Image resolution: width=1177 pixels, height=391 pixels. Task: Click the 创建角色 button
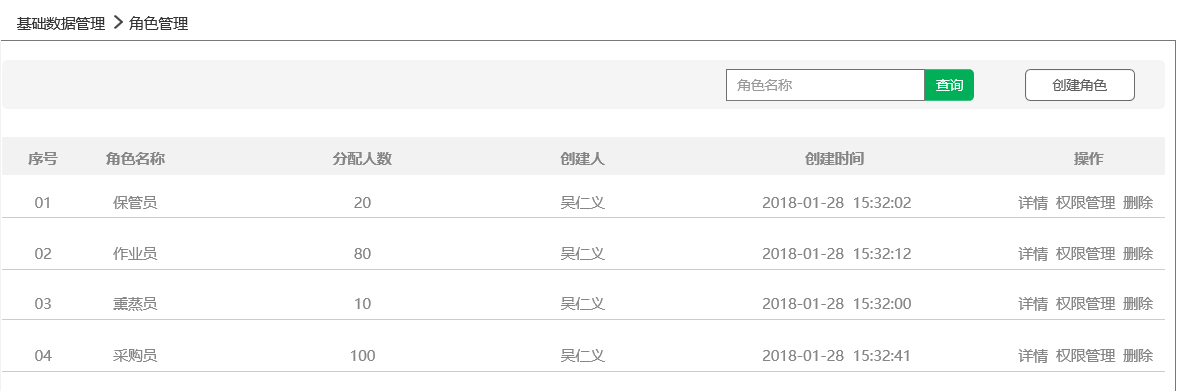[1079, 85]
